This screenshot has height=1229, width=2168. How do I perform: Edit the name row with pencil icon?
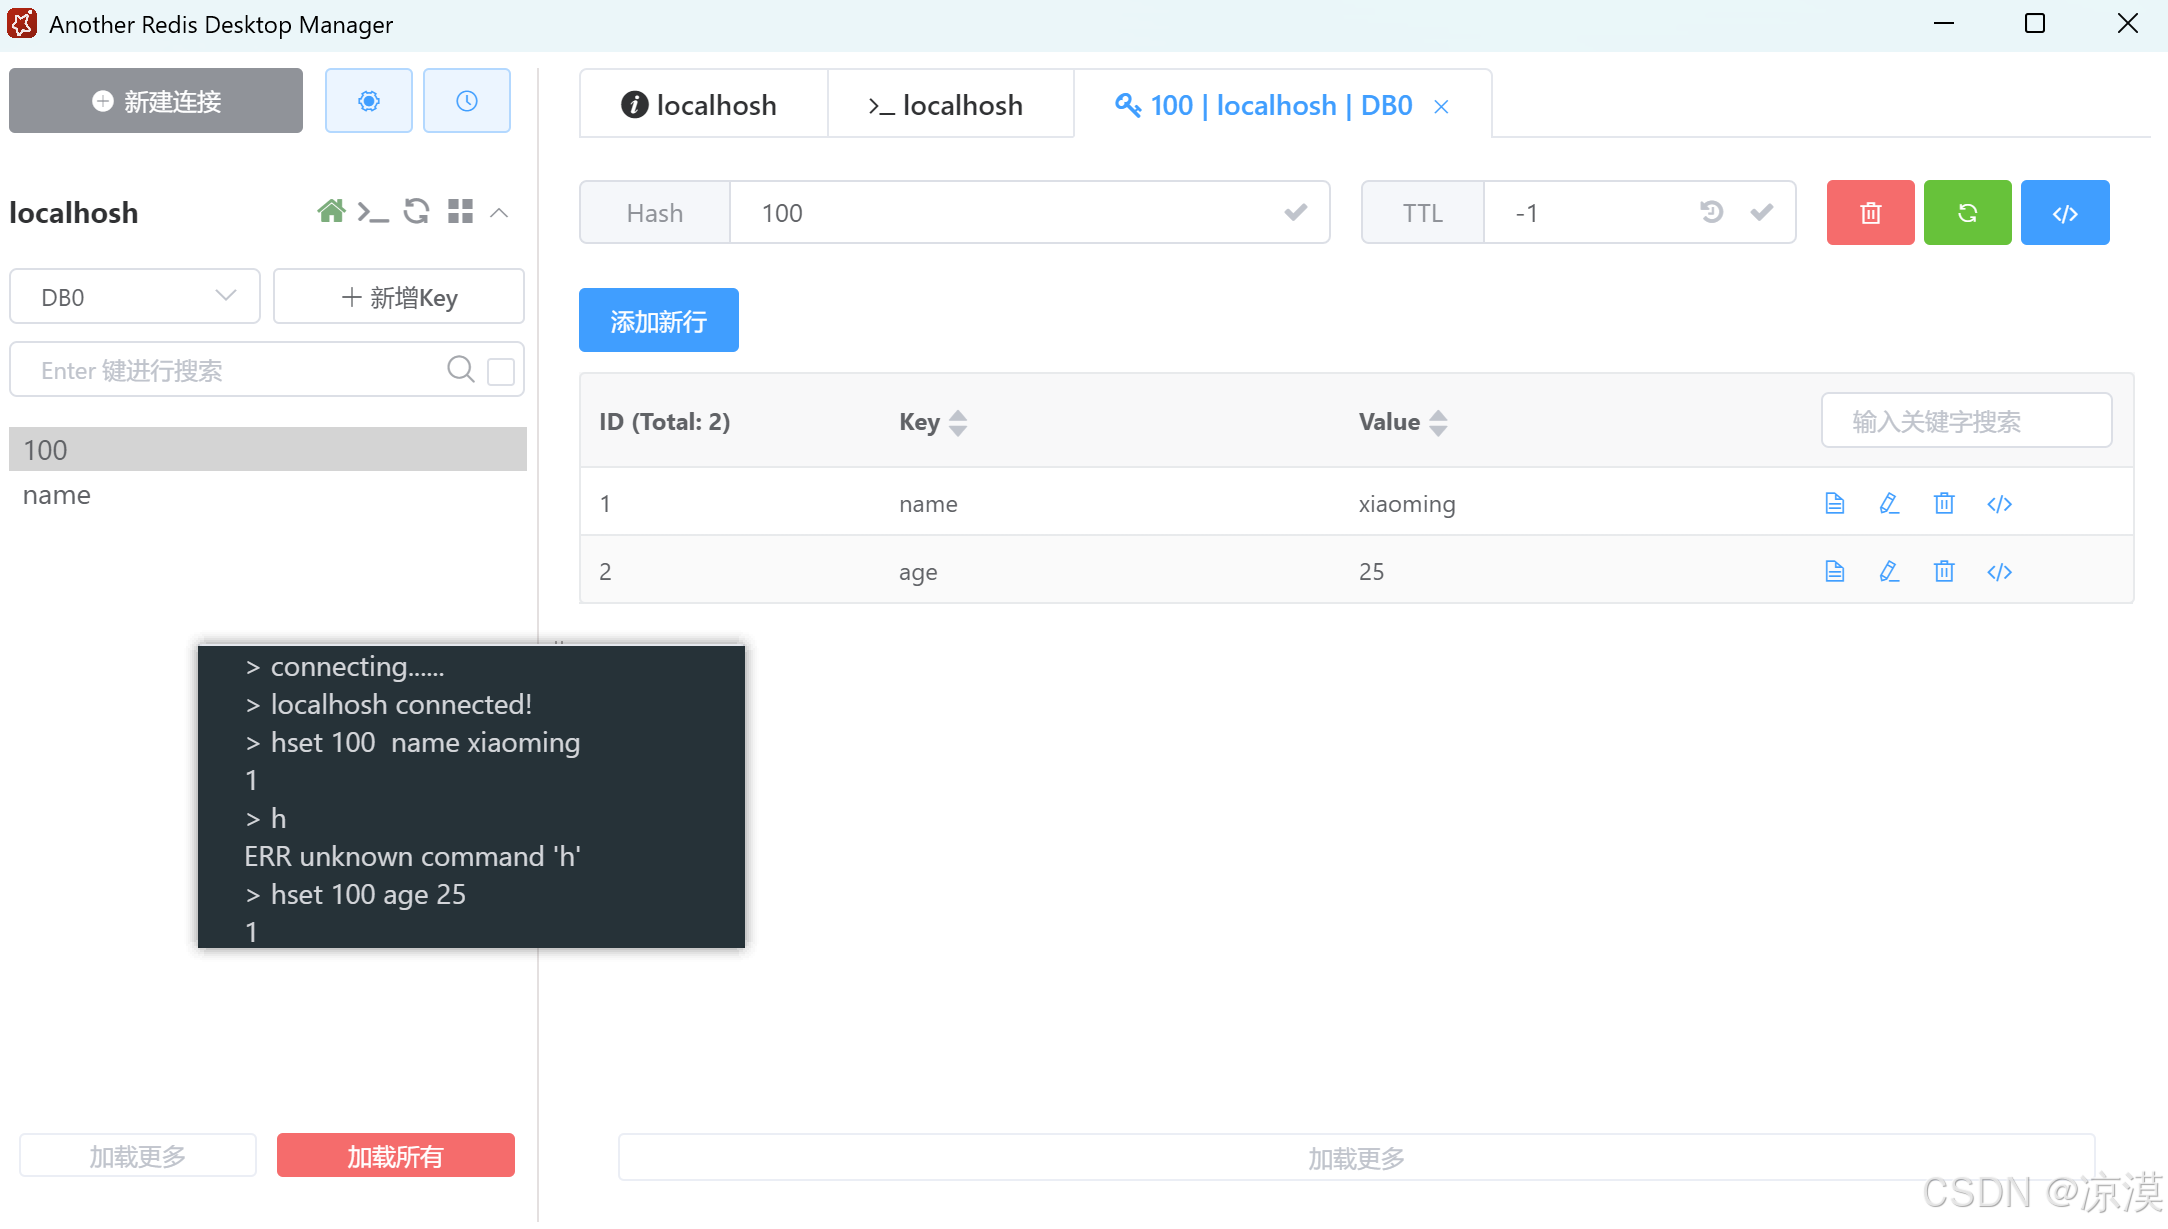point(1889,504)
